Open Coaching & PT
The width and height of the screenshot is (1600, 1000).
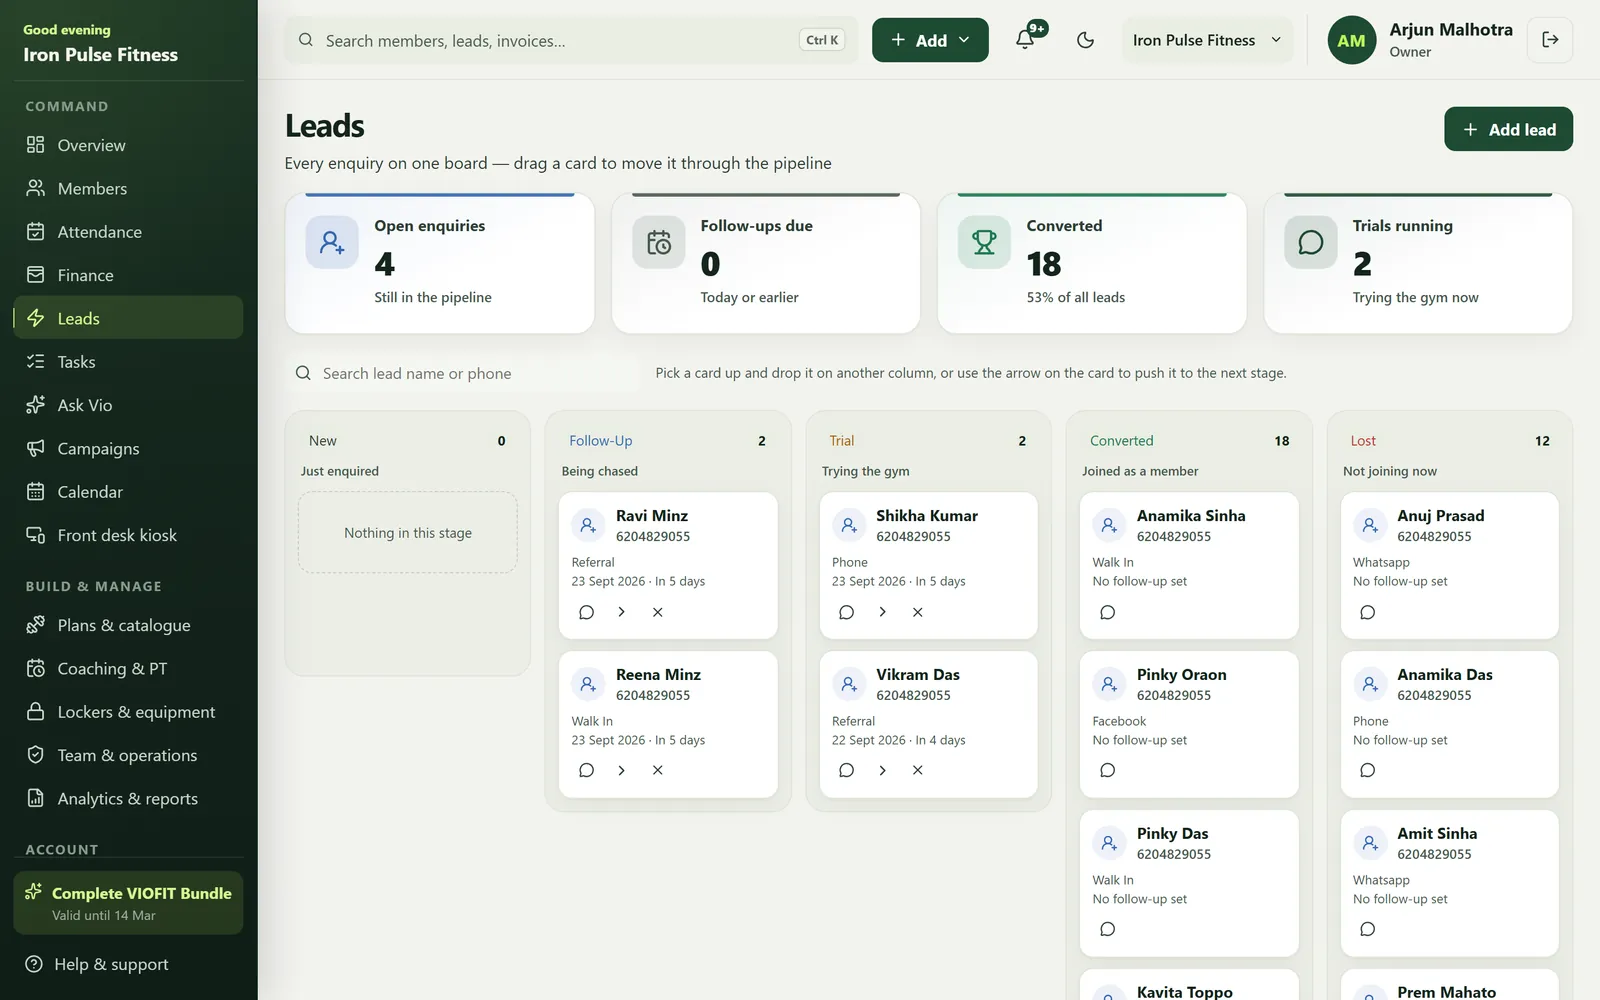point(128,668)
